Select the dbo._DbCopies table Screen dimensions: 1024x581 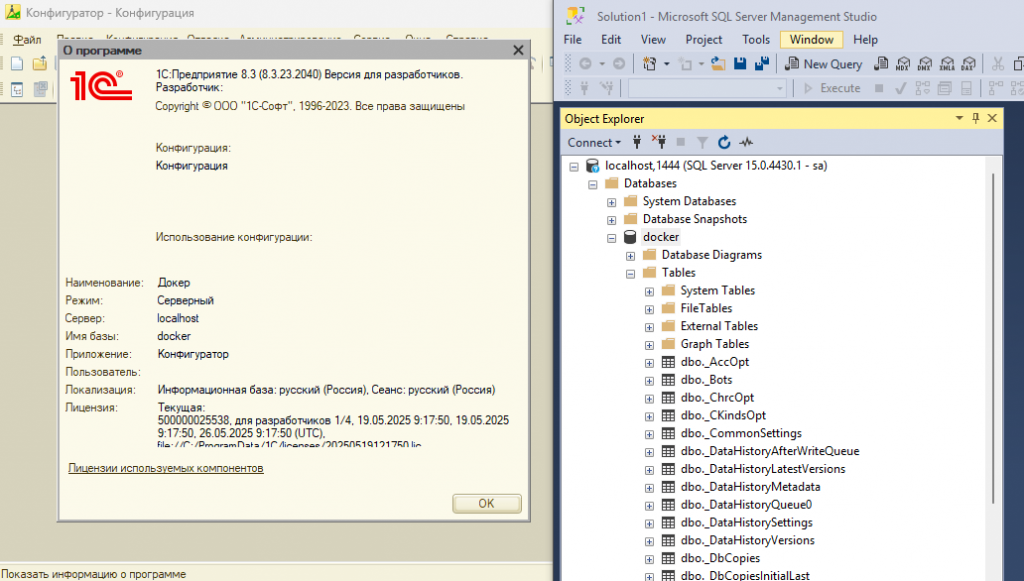point(720,558)
